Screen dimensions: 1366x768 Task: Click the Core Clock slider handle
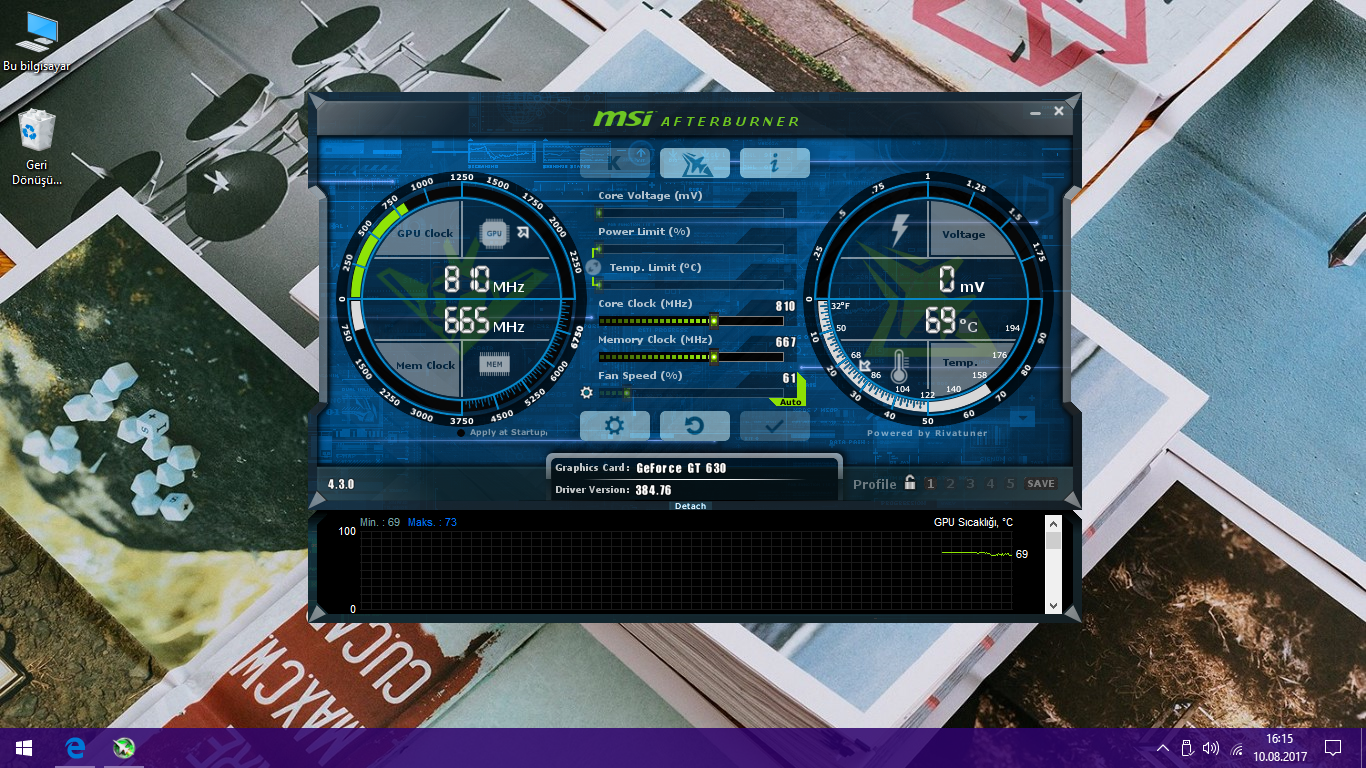(714, 321)
